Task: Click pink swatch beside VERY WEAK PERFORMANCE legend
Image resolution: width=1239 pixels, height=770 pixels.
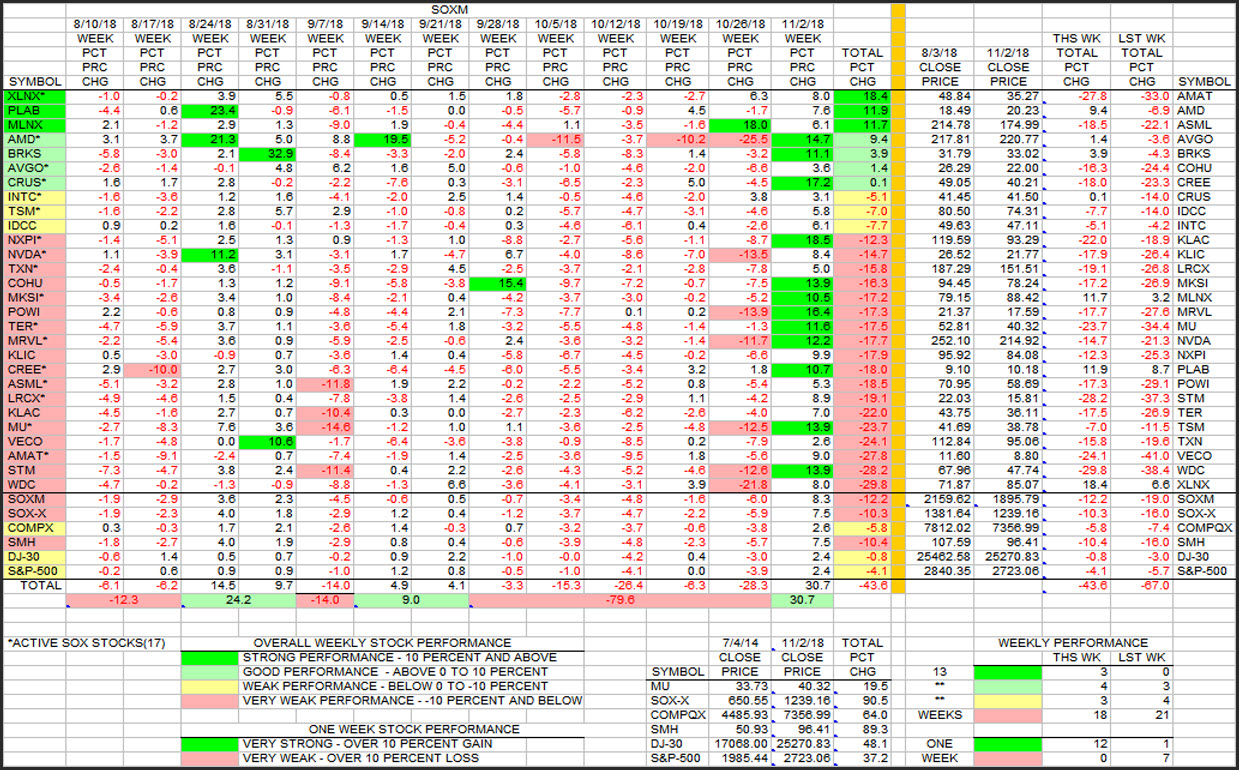Action: 211,700
